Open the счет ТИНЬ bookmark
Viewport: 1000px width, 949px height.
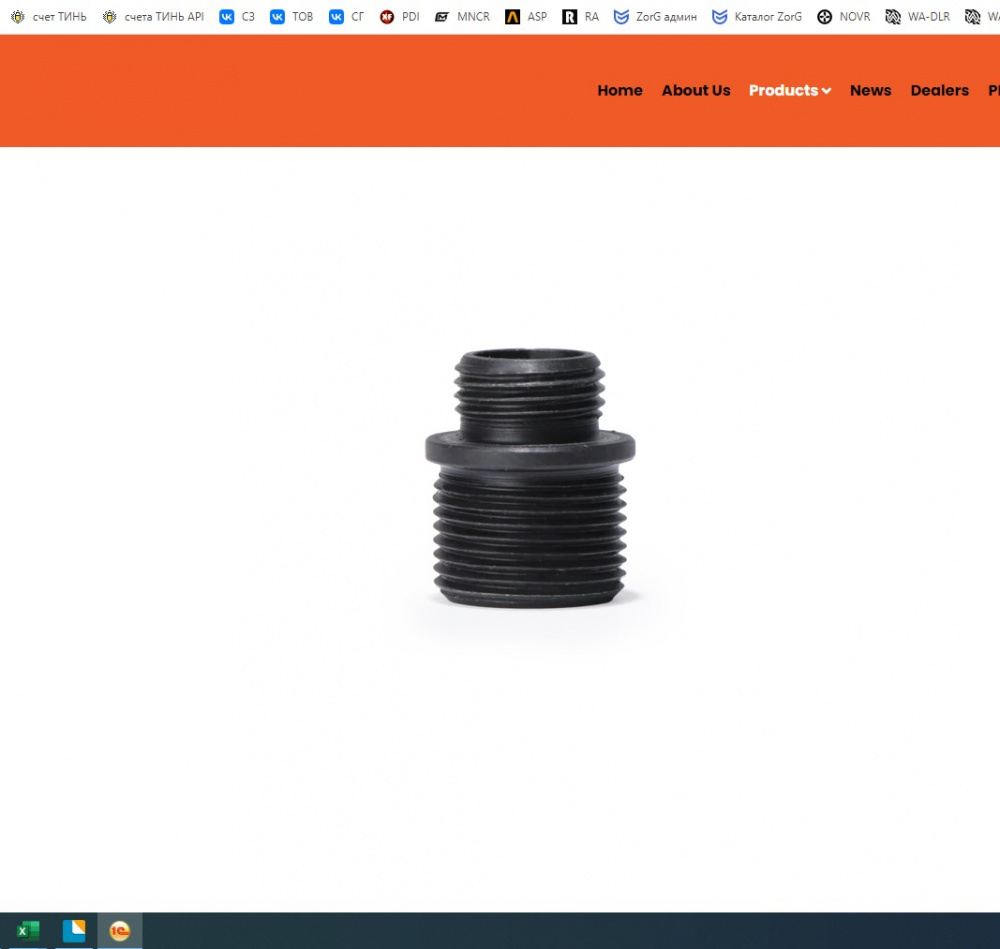pyautogui.click(x=49, y=17)
